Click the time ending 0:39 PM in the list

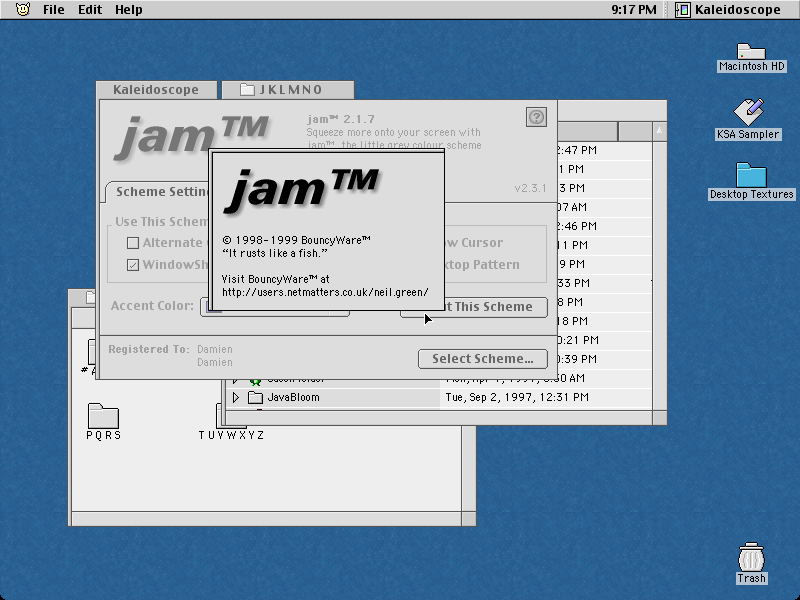pos(577,359)
